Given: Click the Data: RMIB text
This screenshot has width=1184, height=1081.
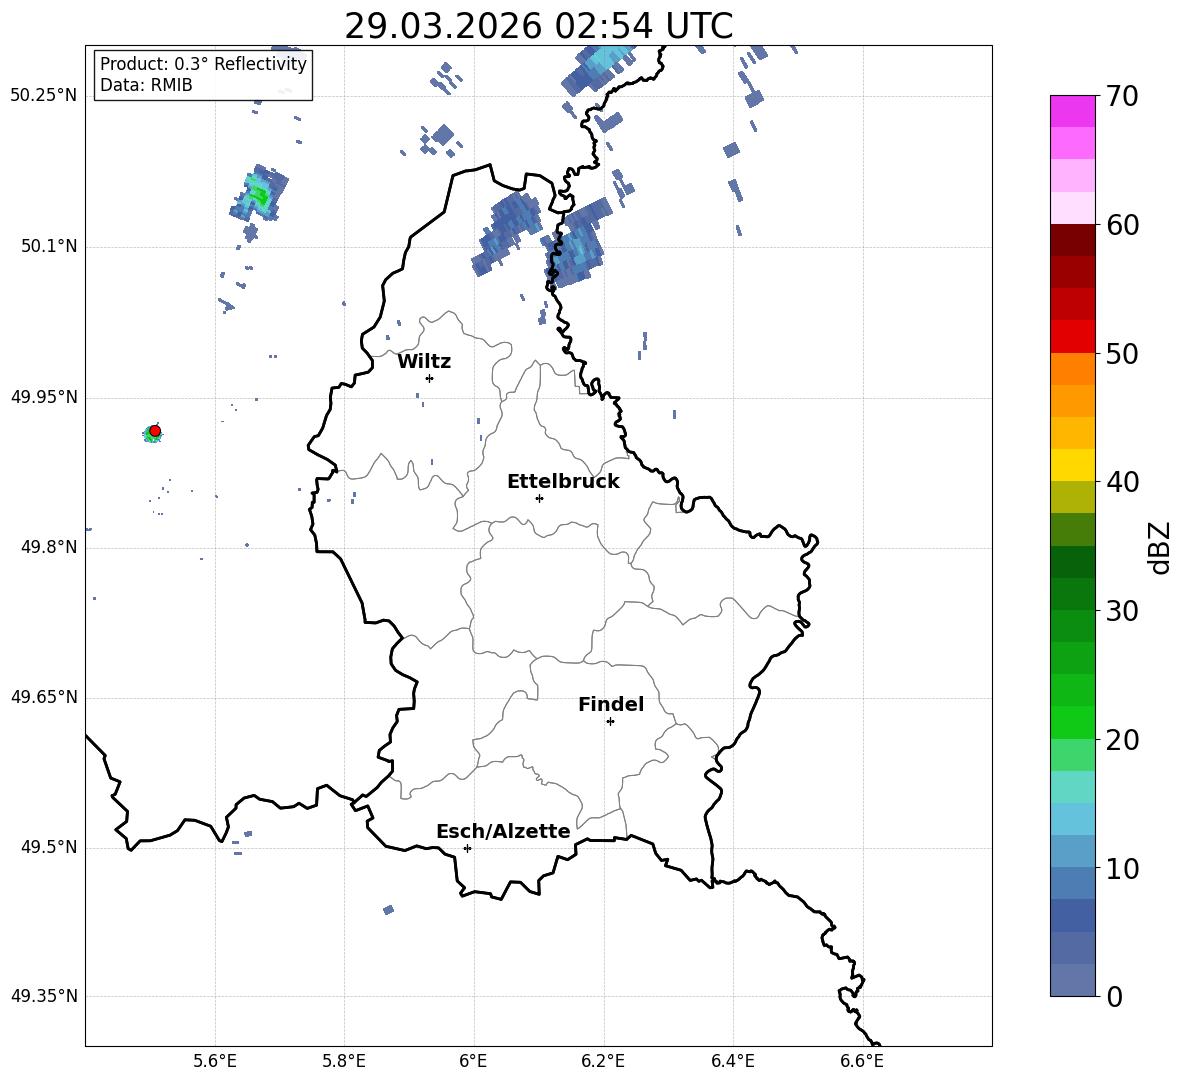Looking at the screenshot, I should click(x=146, y=85).
